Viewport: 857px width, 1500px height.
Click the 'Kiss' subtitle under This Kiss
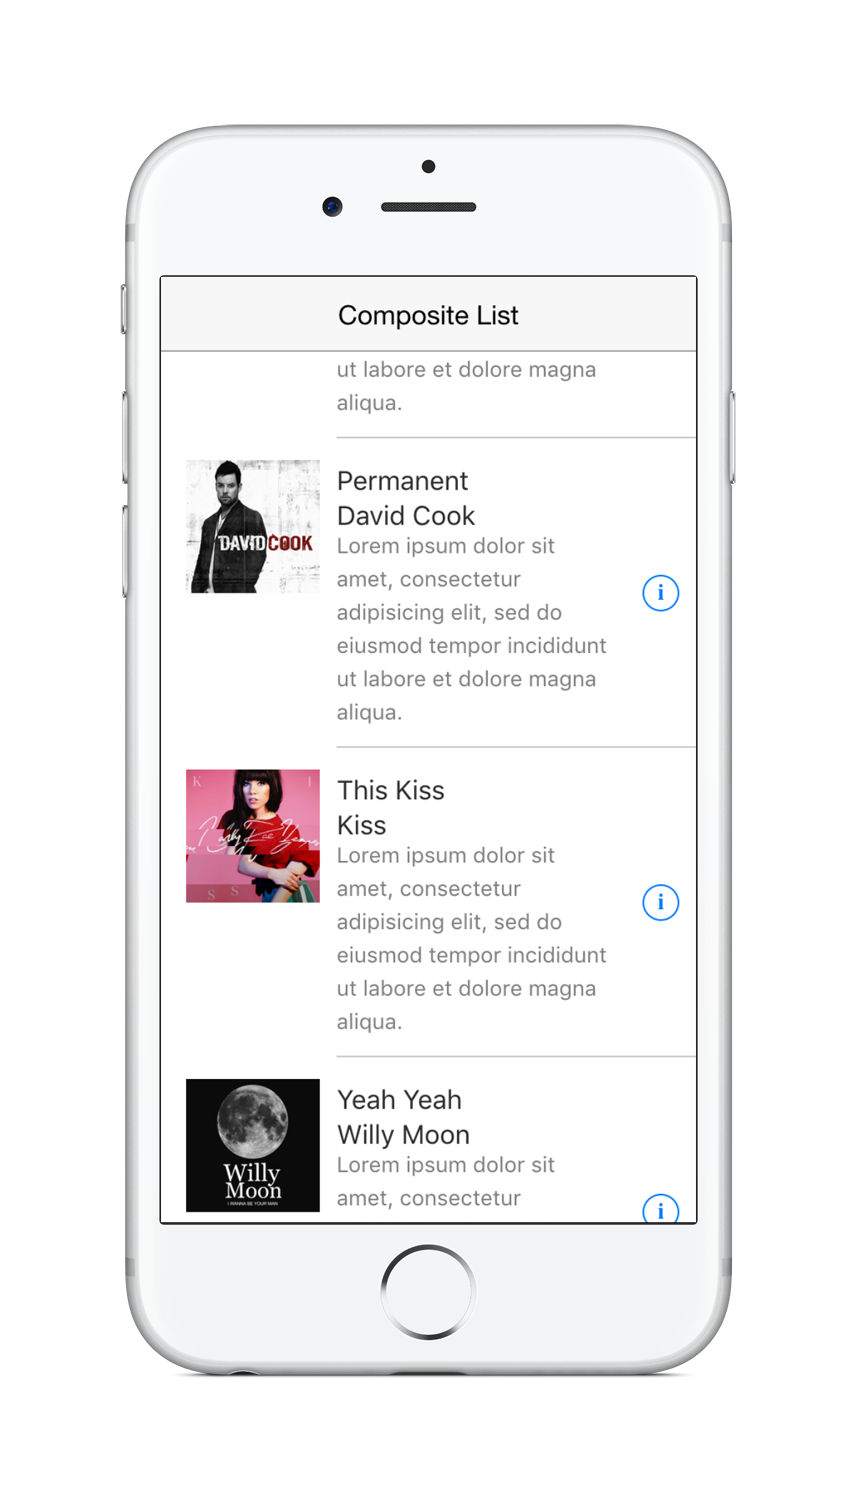[362, 825]
